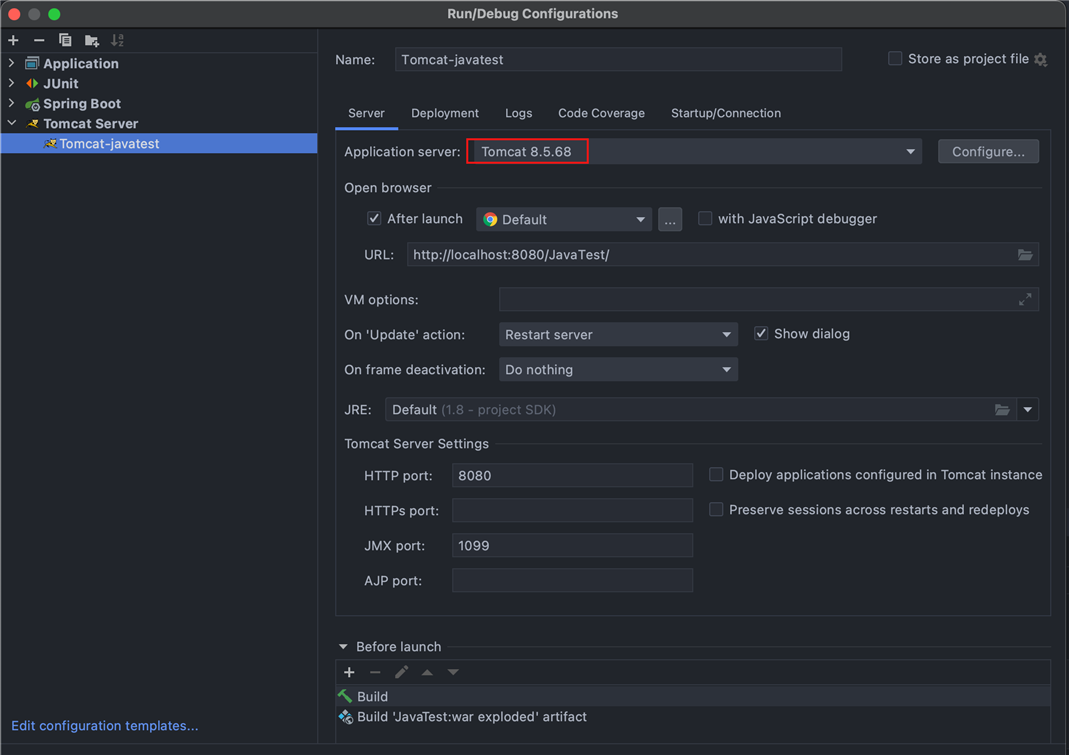Remove the selected configuration
1069x755 pixels.
tap(39, 40)
